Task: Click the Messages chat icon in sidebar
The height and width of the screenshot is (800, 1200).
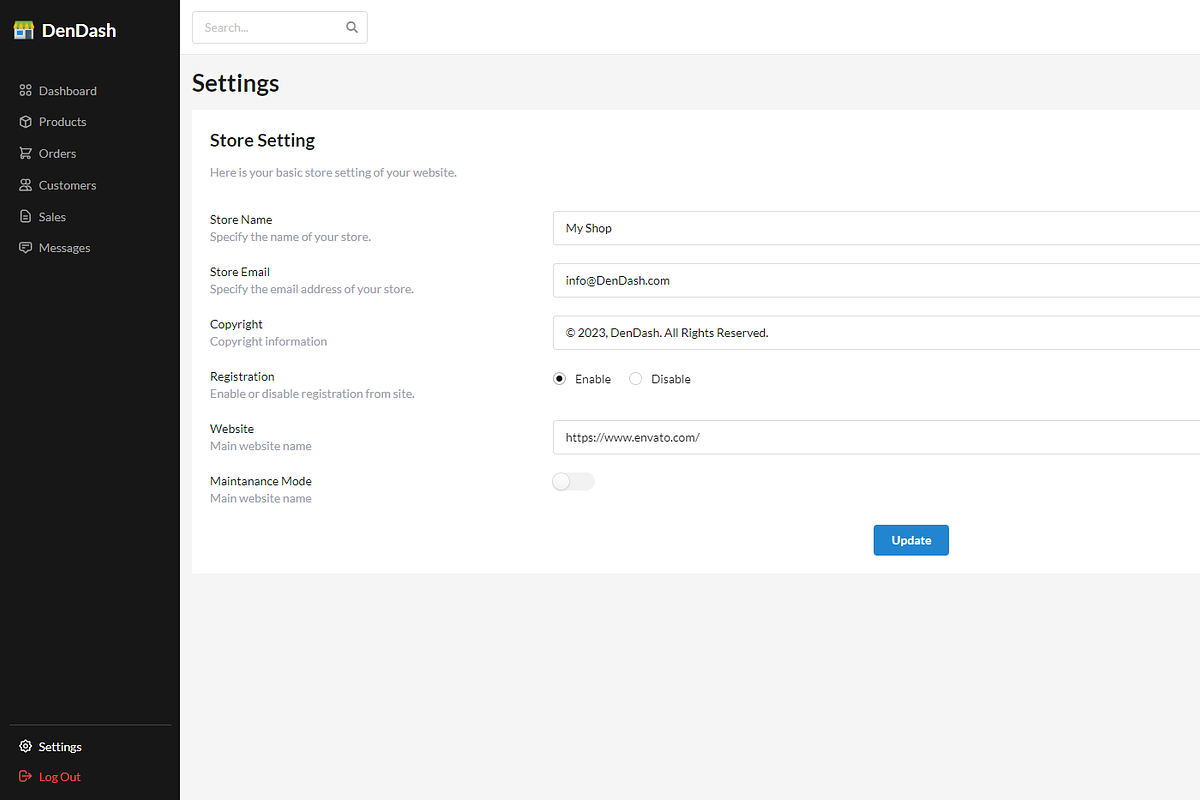Action: tap(26, 248)
